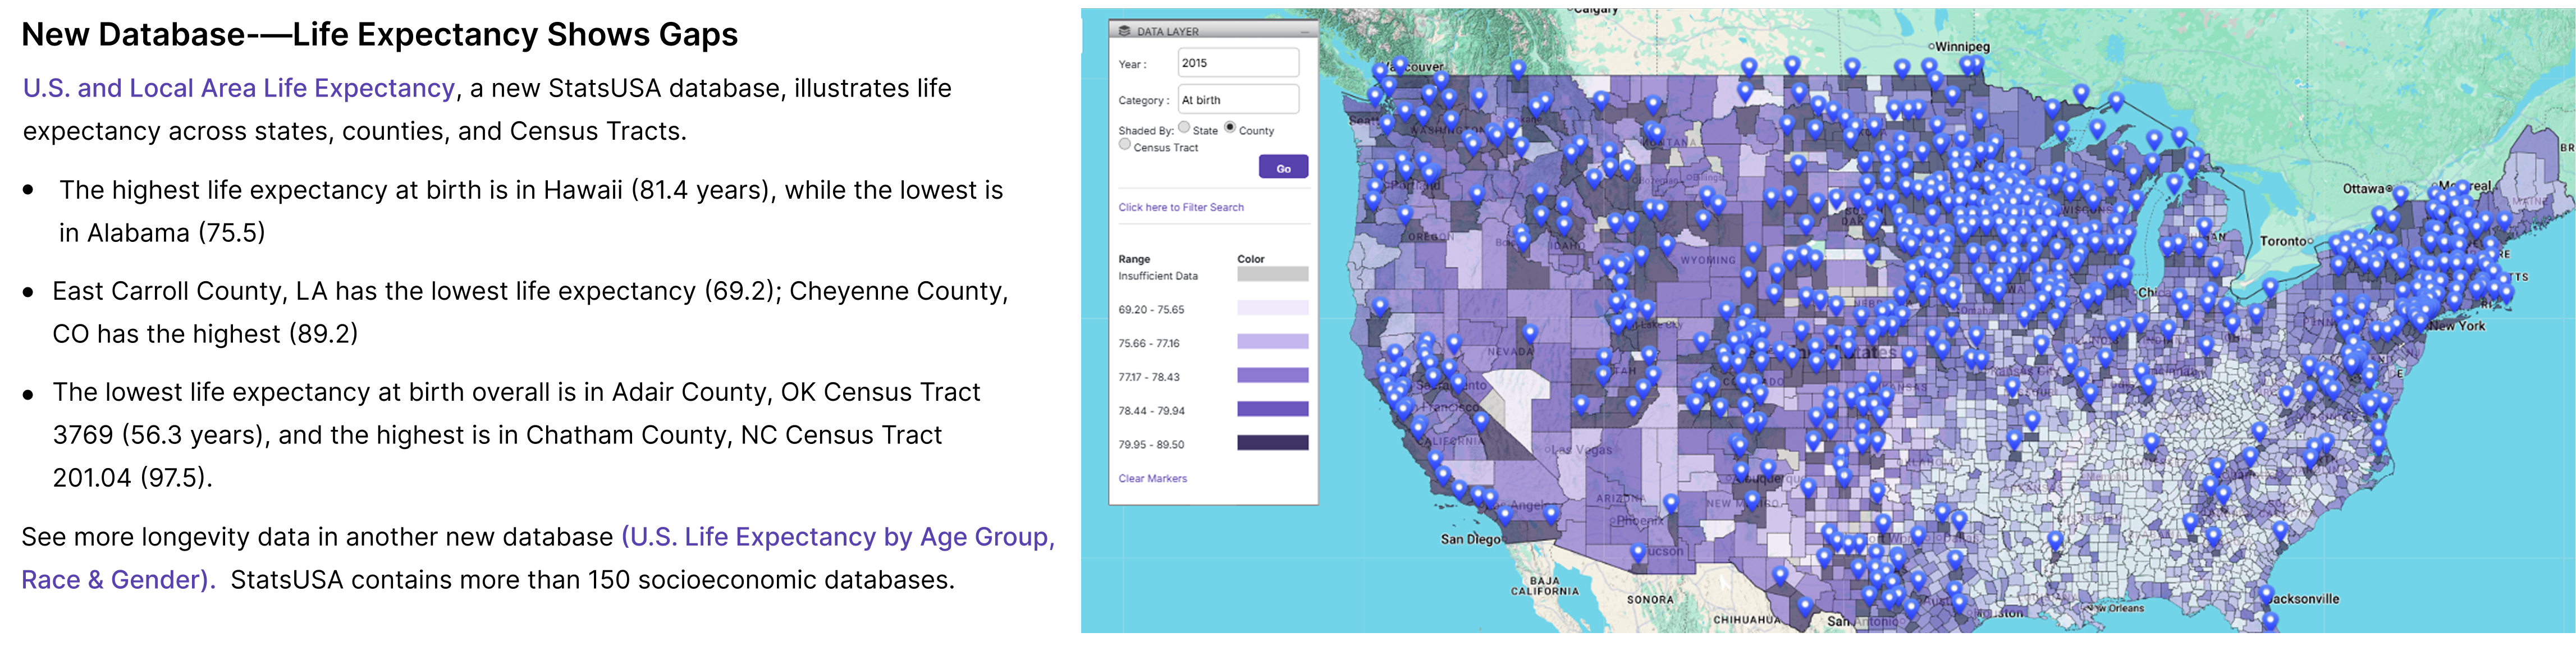Screen dimensions: 2576x646
Task: Open U.S. Life Expectancy by Age Group link
Action: pyautogui.click(x=837, y=538)
